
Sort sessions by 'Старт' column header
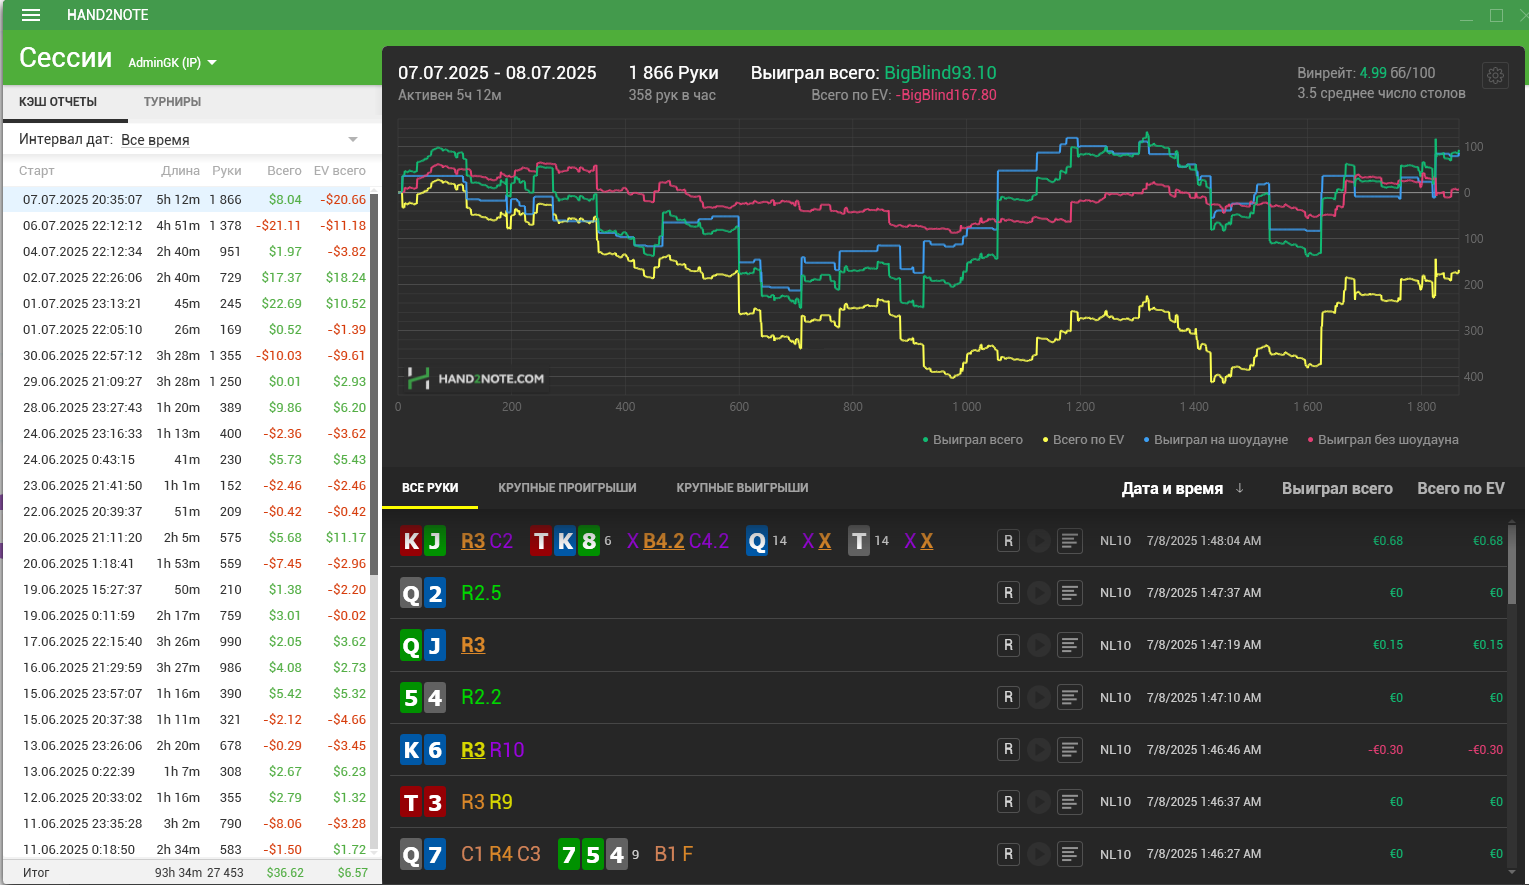[x=36, y=171]
